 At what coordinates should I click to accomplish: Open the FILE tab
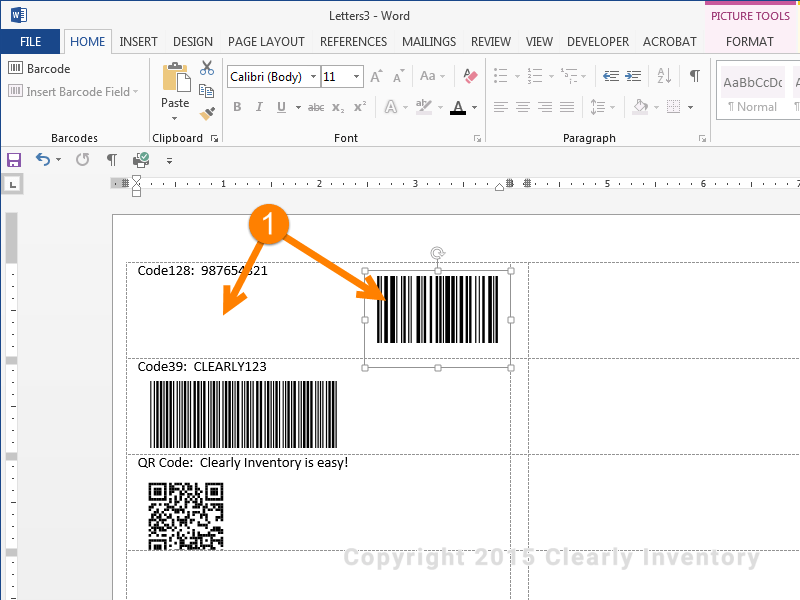[31, 42]
